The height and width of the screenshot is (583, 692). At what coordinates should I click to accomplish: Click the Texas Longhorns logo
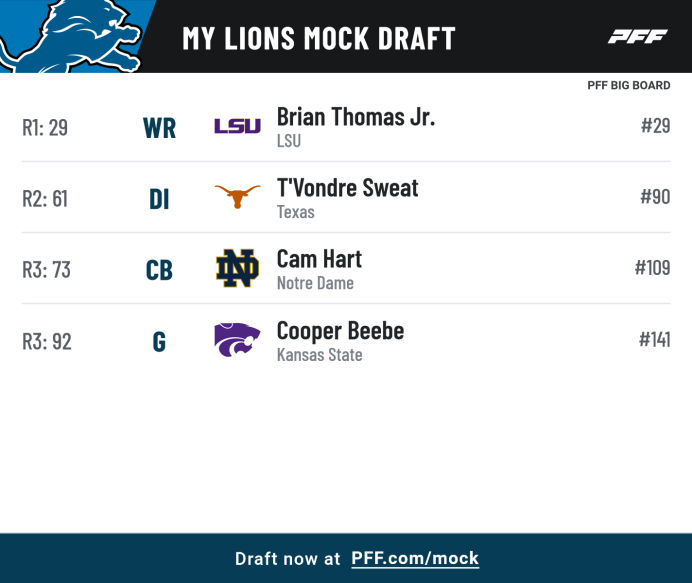coord(237,197)
